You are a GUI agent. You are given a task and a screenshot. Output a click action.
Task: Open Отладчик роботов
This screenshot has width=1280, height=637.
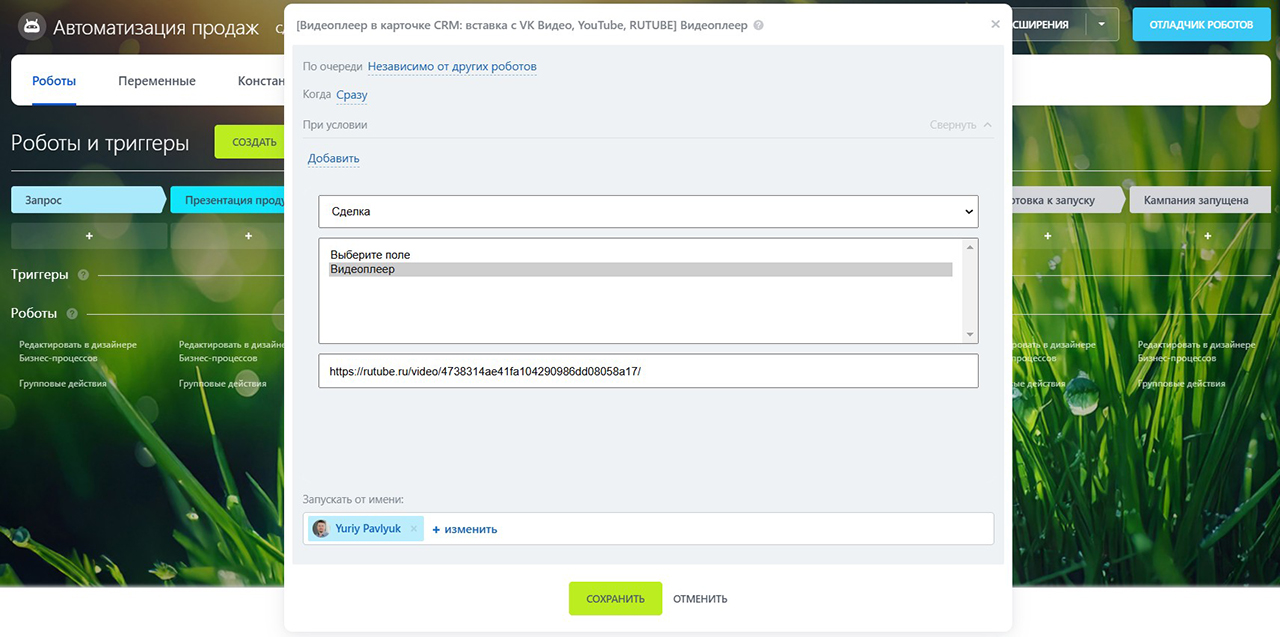[x=1201, y=24]
